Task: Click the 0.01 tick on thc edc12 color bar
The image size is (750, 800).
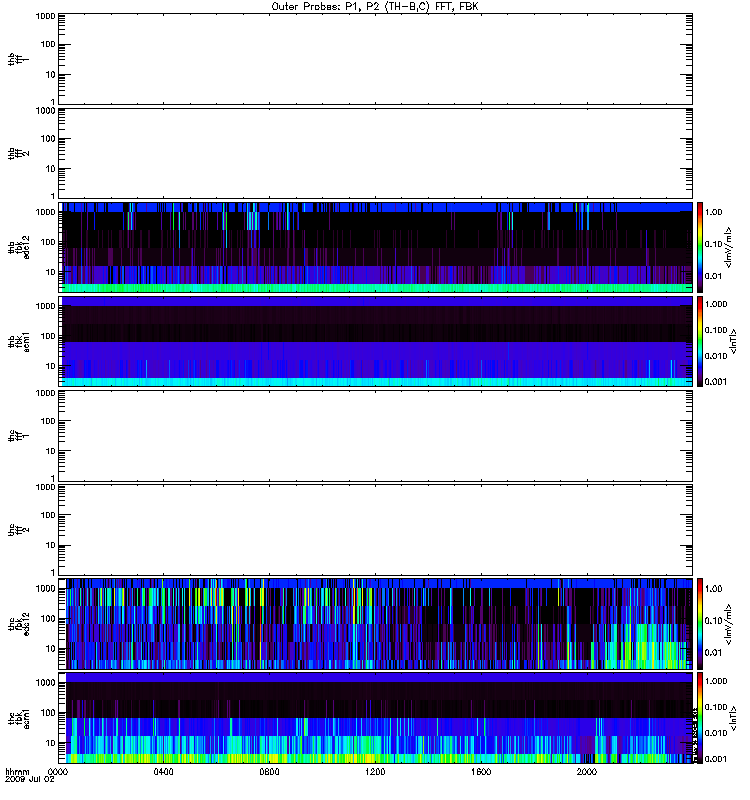Action: click(713, 653)
